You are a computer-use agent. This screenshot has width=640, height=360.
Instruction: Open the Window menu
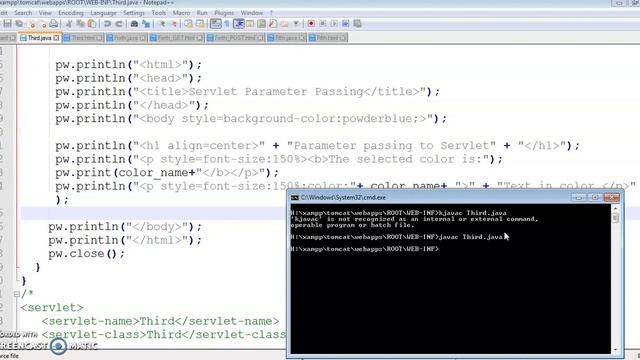pyautogui.click(x=252, y=13)
